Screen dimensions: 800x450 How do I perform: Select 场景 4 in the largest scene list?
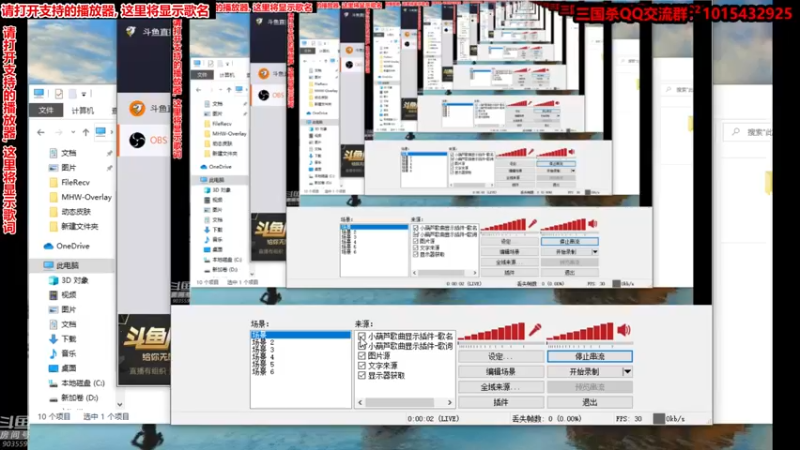pos(263,357)
